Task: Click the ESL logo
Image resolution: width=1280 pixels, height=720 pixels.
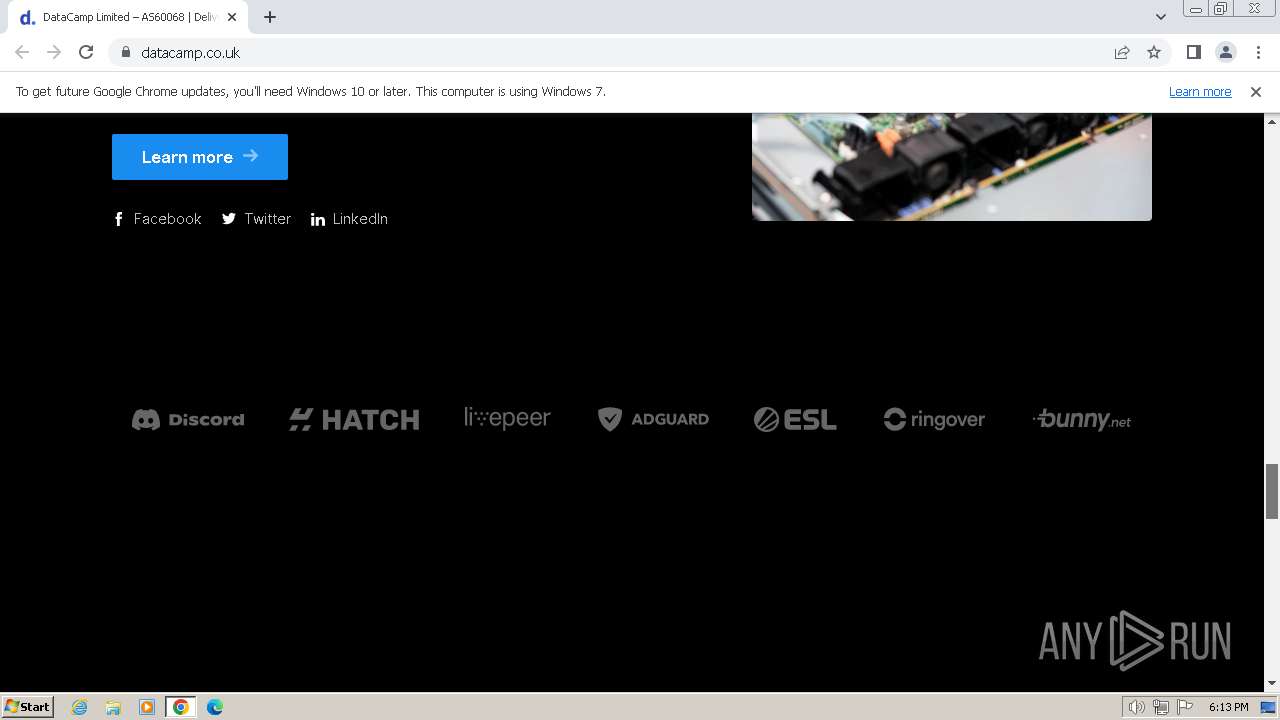Action: (x=795, y=419)
